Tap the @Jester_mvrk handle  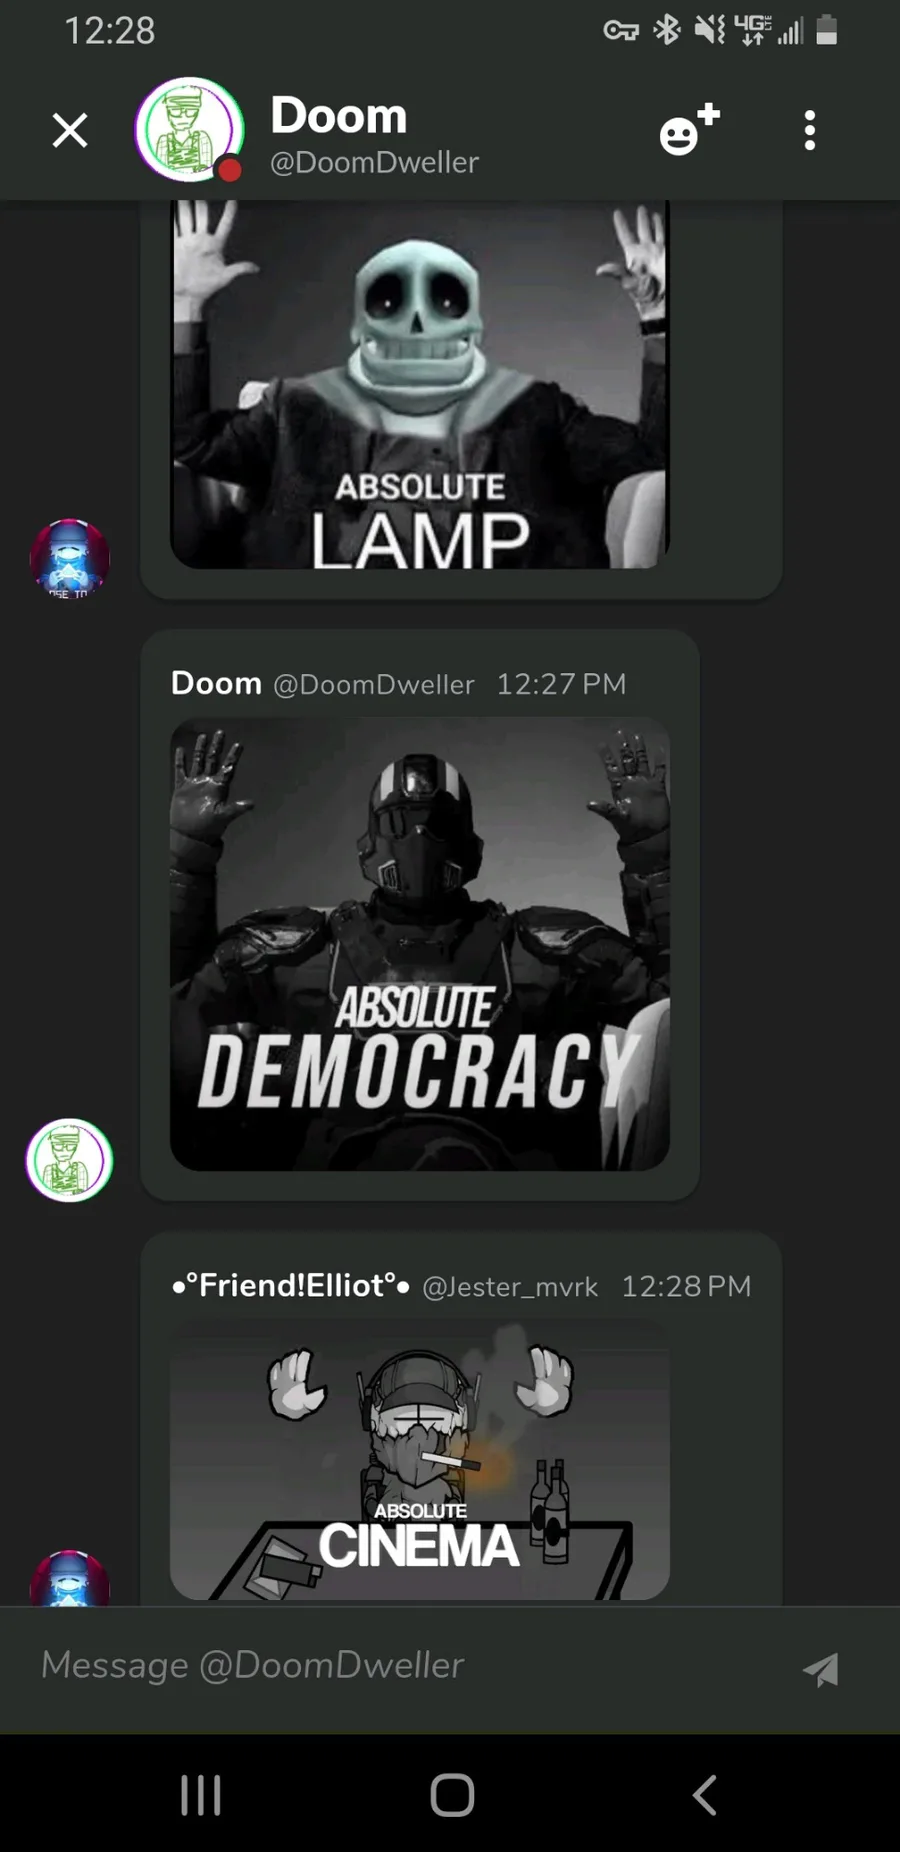pyautogui.click(x=510, y=1287)
